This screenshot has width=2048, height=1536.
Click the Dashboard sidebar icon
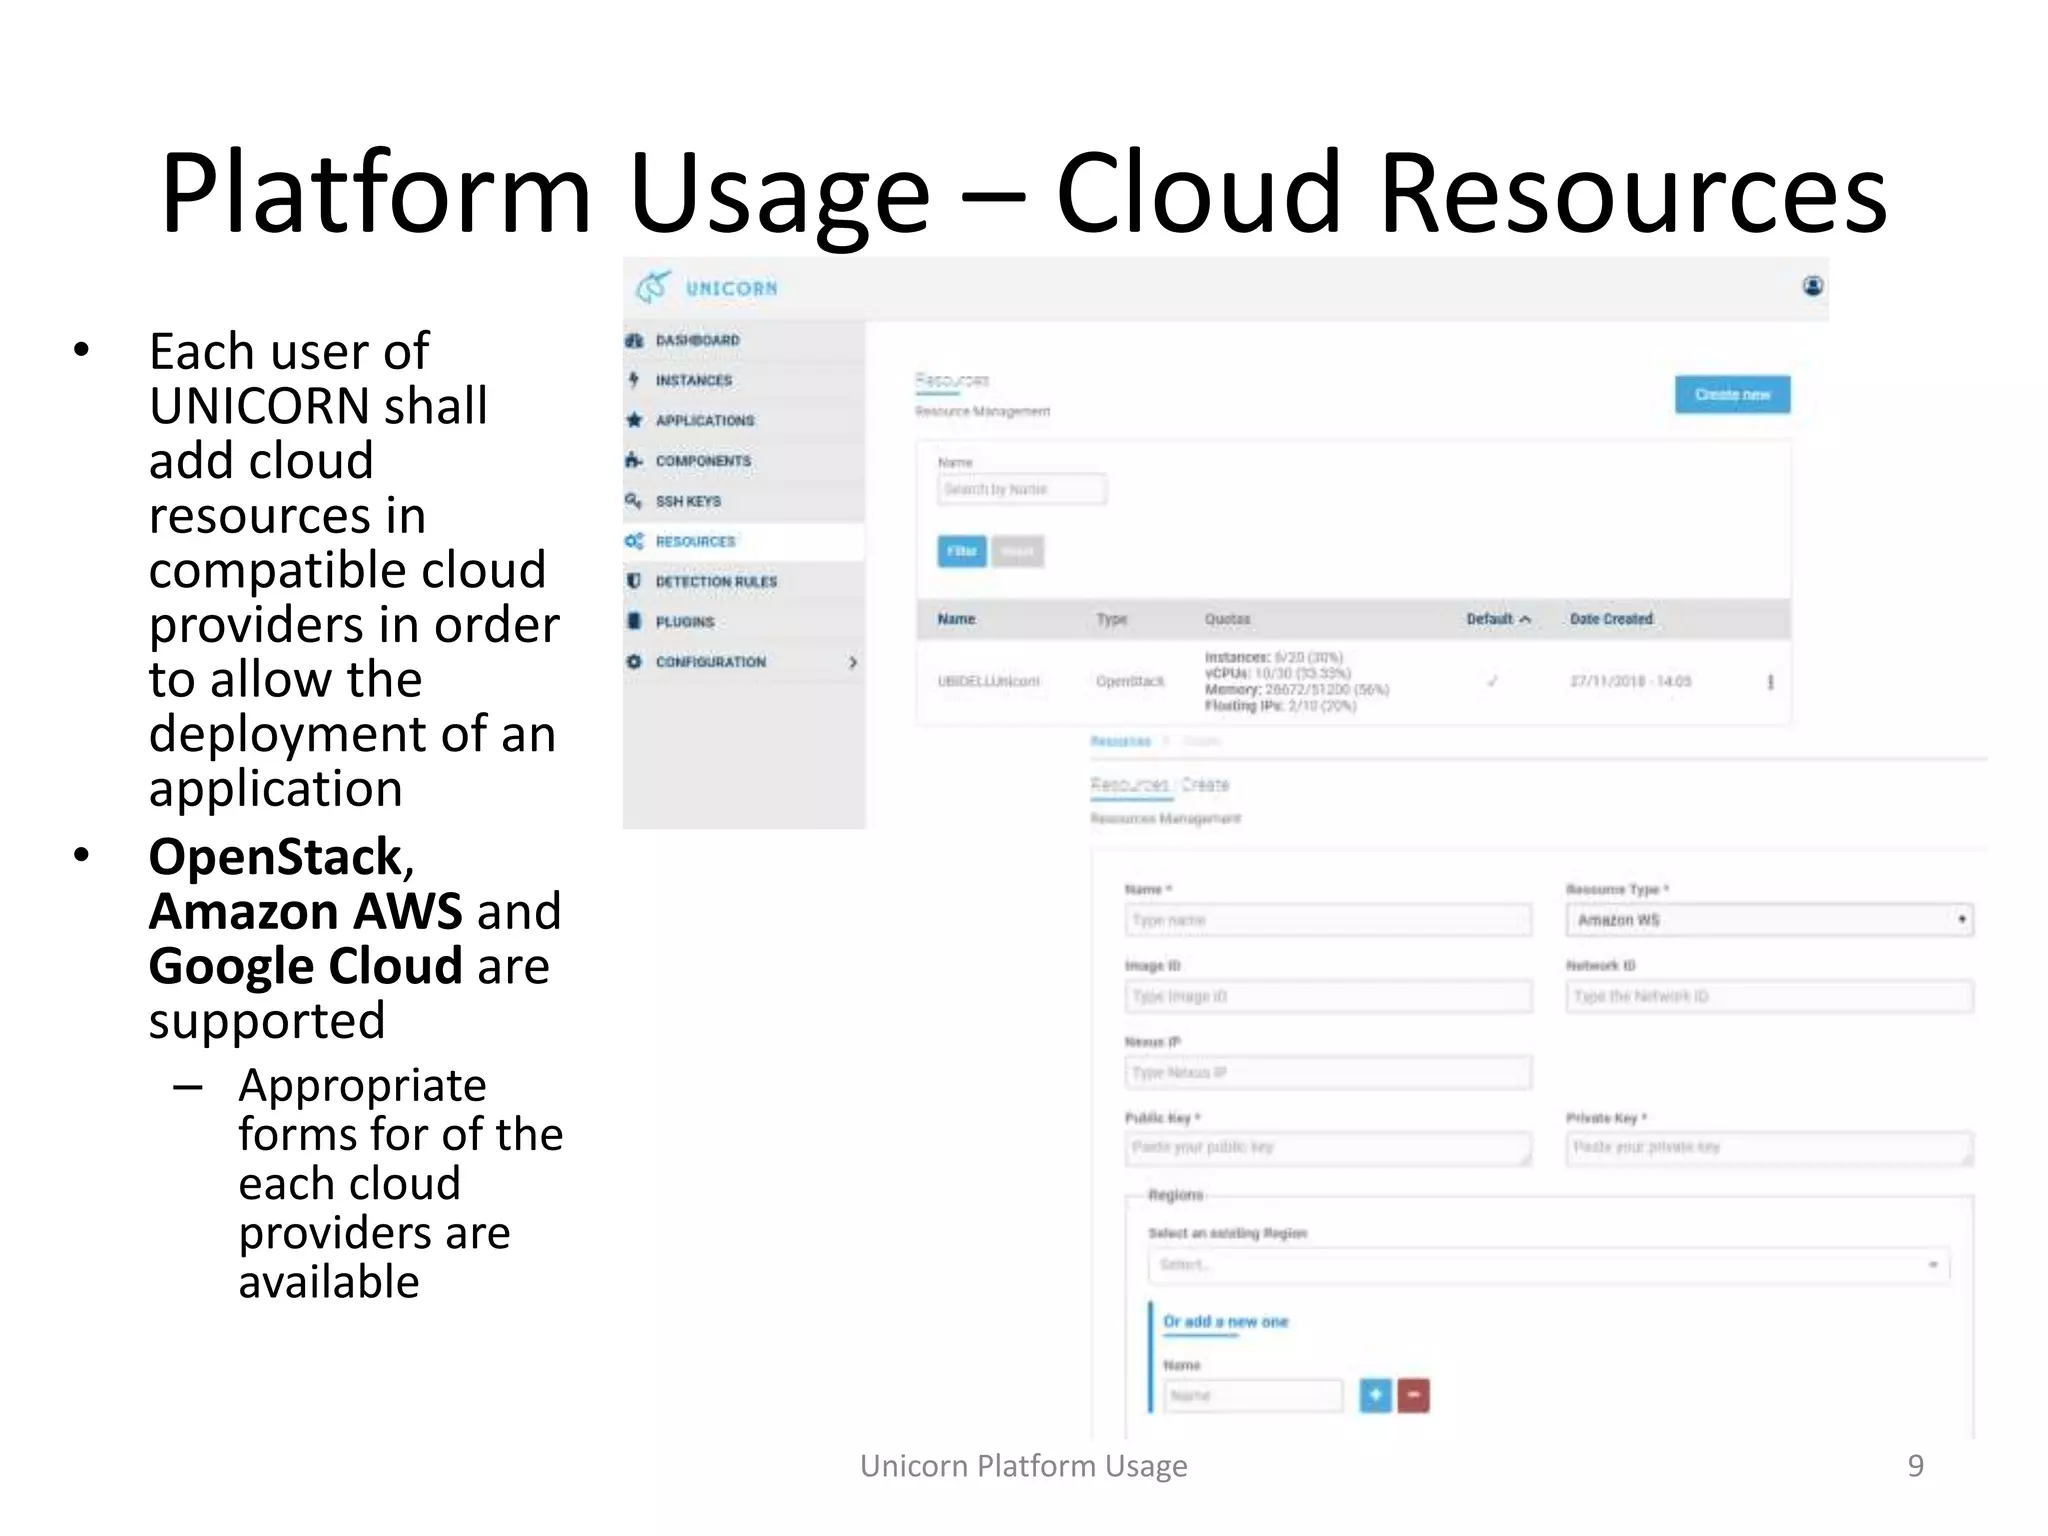(634, 340)
